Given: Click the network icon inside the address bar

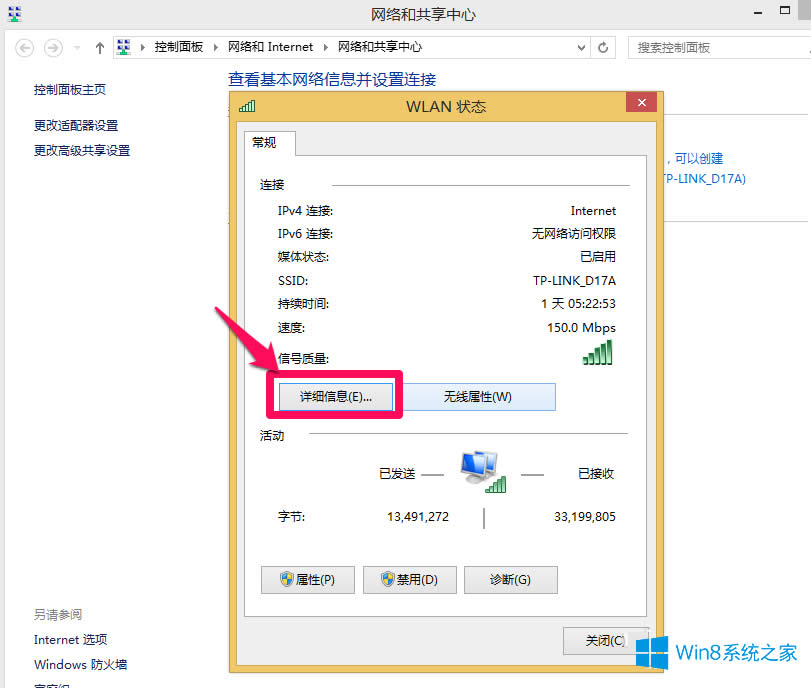Looking at the screenshot, I should click(124, 46).
